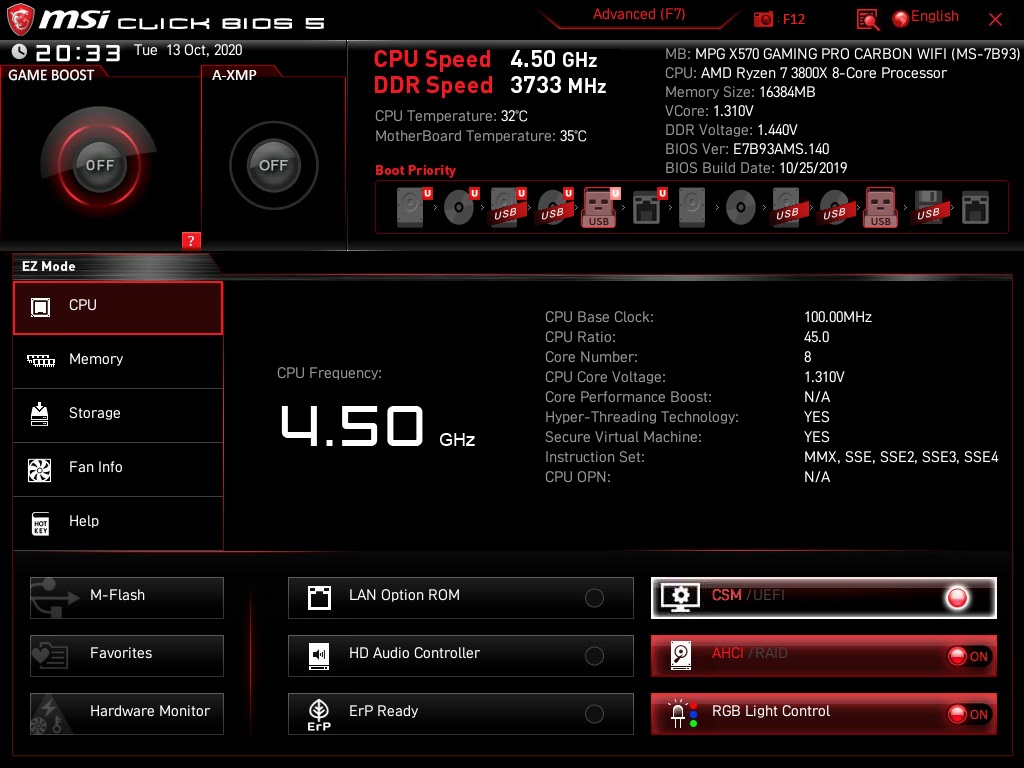Set the time shown as 20:33
Viewport: 1024px width, 768px height.
point(78,53)
